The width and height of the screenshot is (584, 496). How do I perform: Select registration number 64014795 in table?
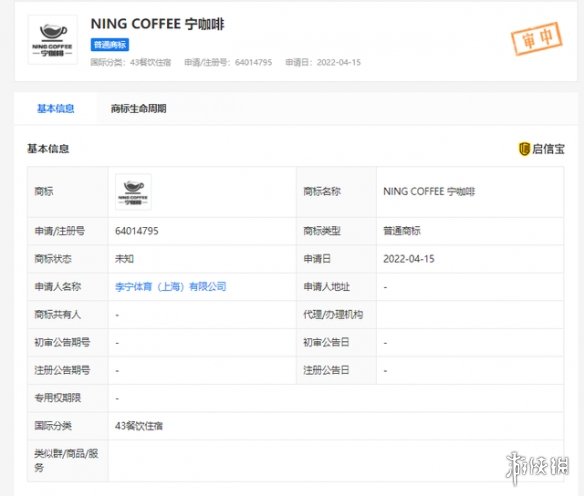[x=137, y=231]
